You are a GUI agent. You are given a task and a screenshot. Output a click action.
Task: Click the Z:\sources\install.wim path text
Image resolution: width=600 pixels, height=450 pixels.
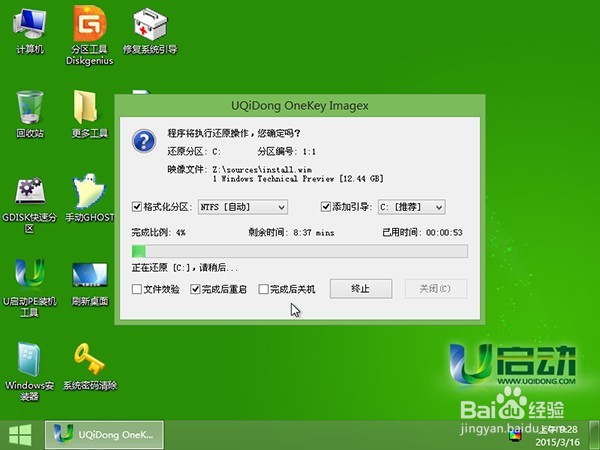(x=262, y=170)
